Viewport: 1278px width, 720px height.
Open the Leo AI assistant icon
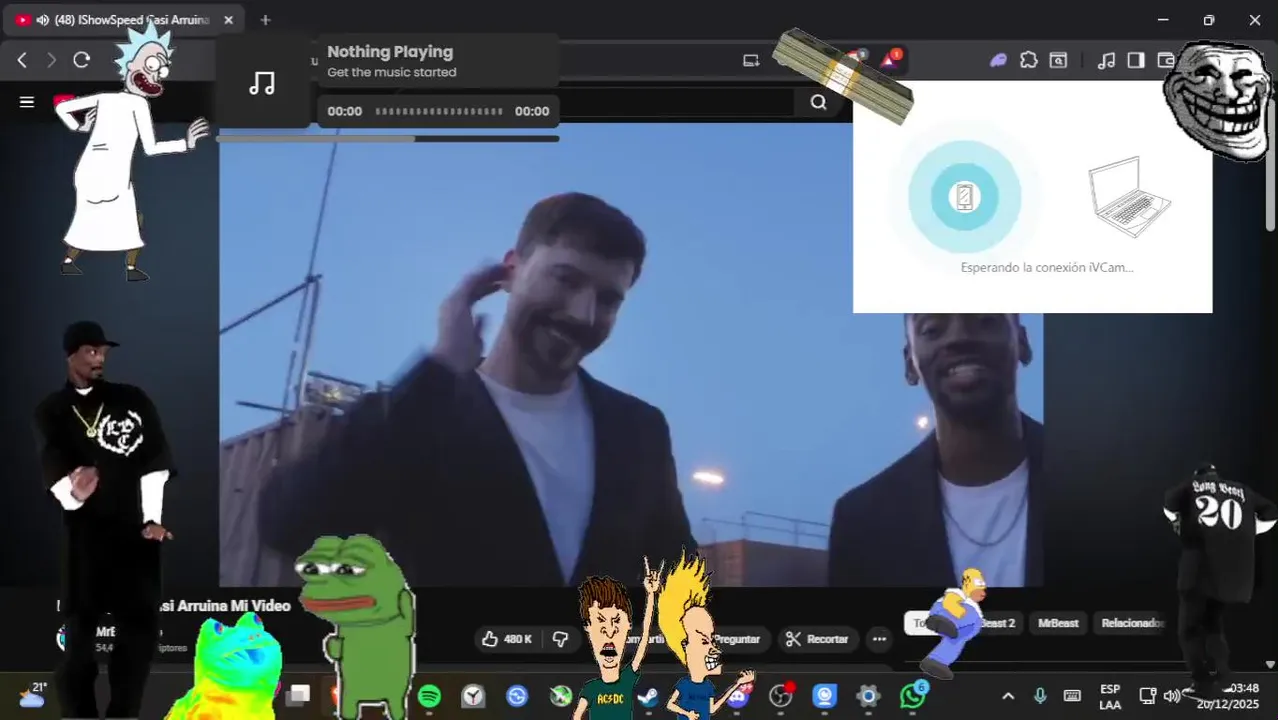pyautogui.click(x=998, y=60)
